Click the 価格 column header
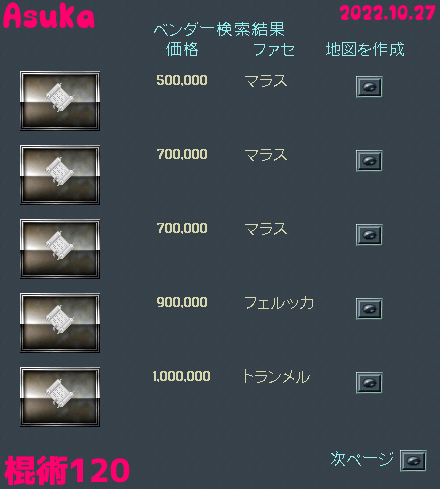The image size is (440, 489). coord(182,49)
